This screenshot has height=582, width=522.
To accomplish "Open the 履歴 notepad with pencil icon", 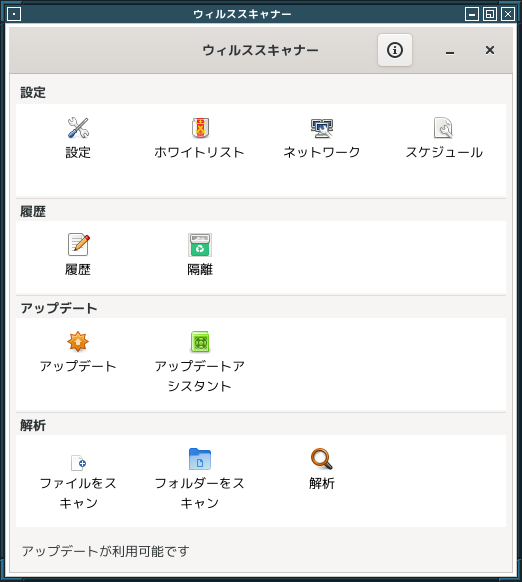I will pyautogui.click(x=78, y=245).
